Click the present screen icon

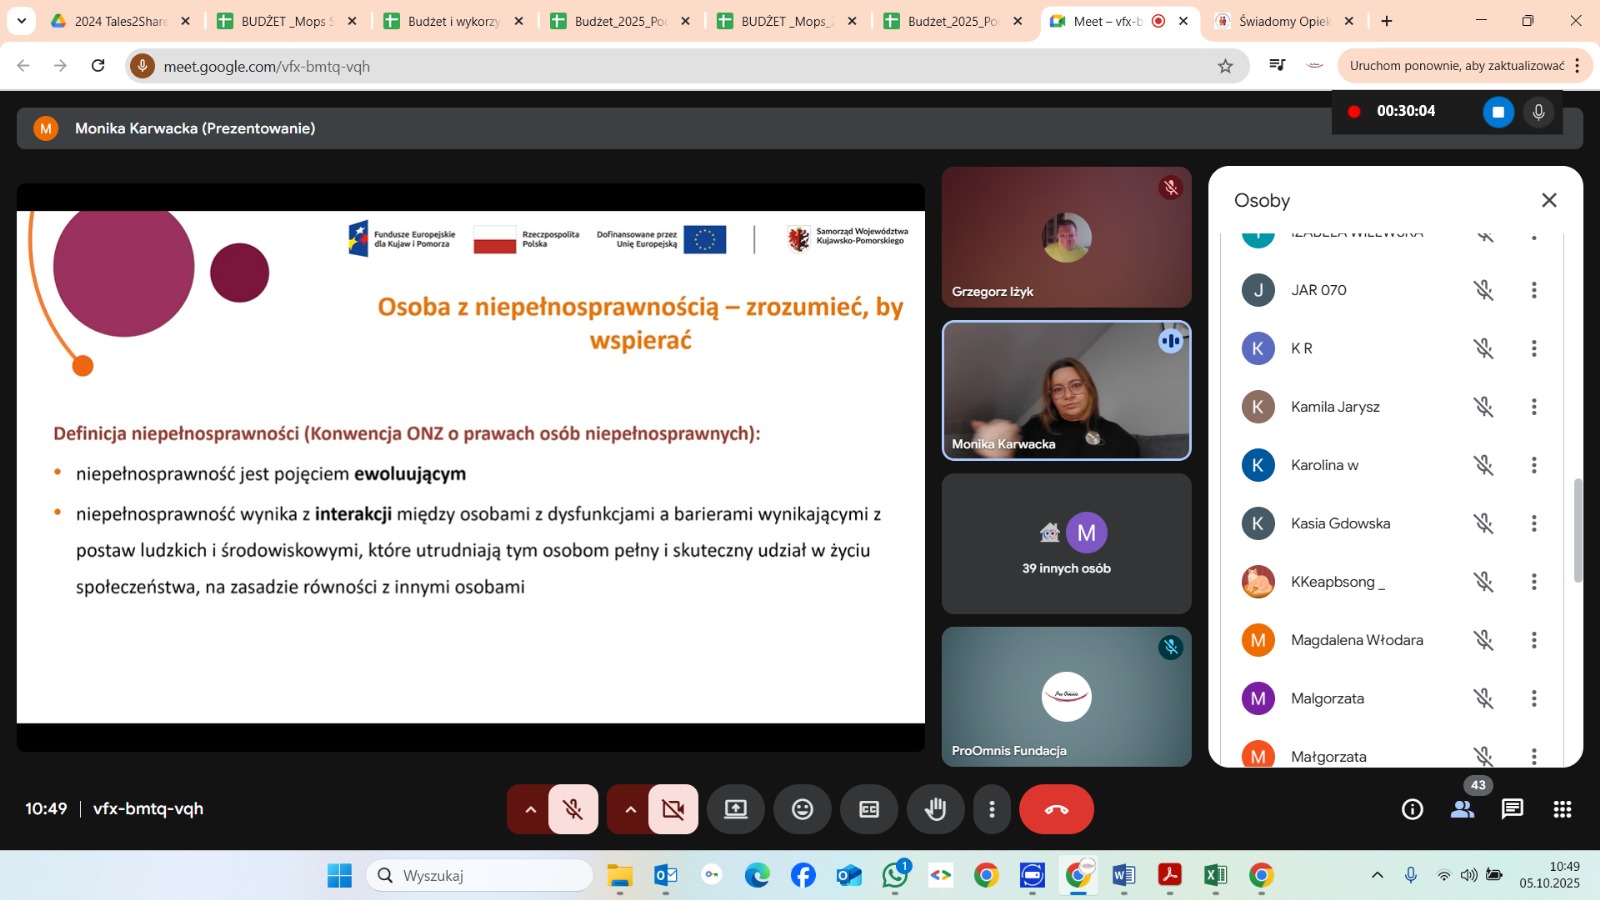[736, 809]
